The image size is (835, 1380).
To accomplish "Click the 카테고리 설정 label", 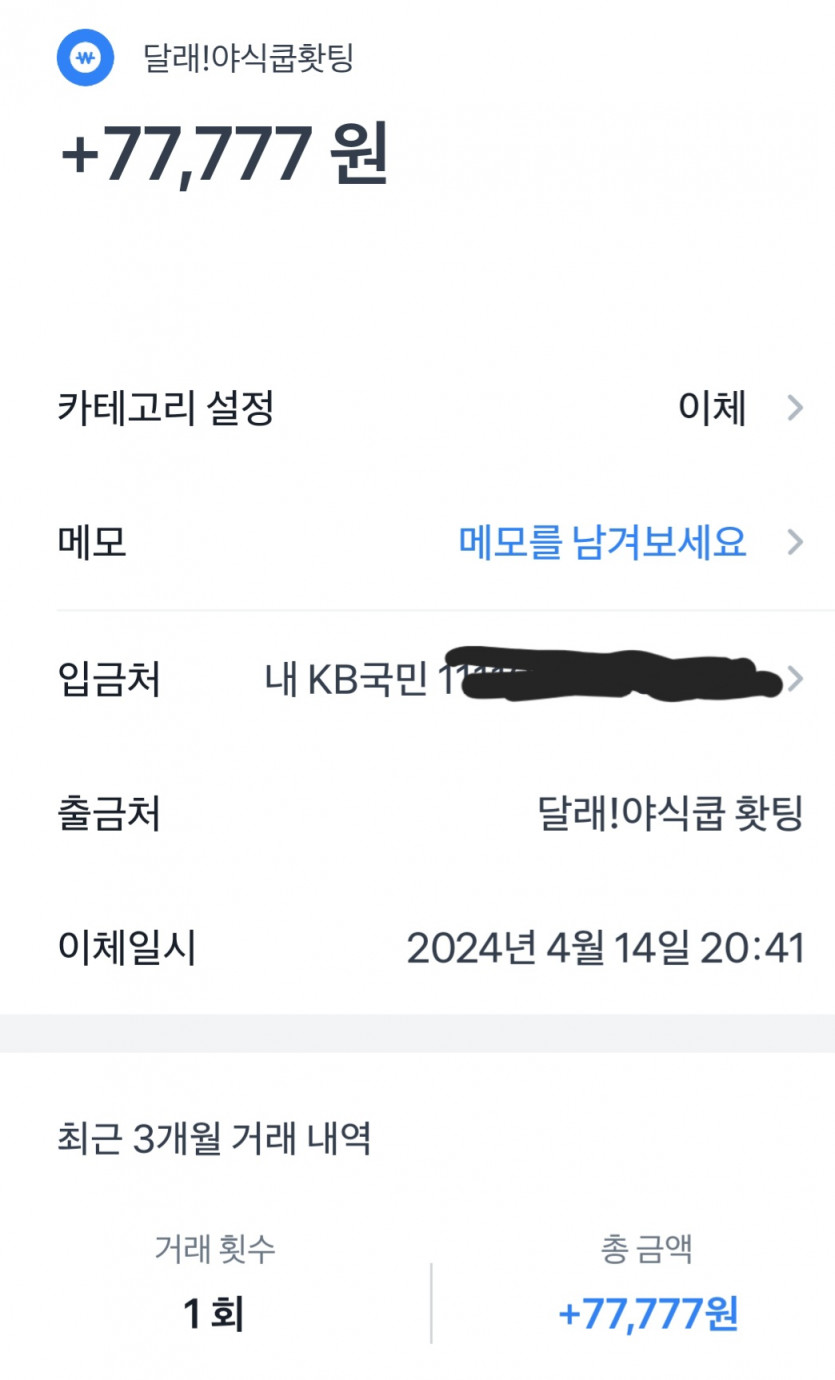I will (x=166, y=408).
